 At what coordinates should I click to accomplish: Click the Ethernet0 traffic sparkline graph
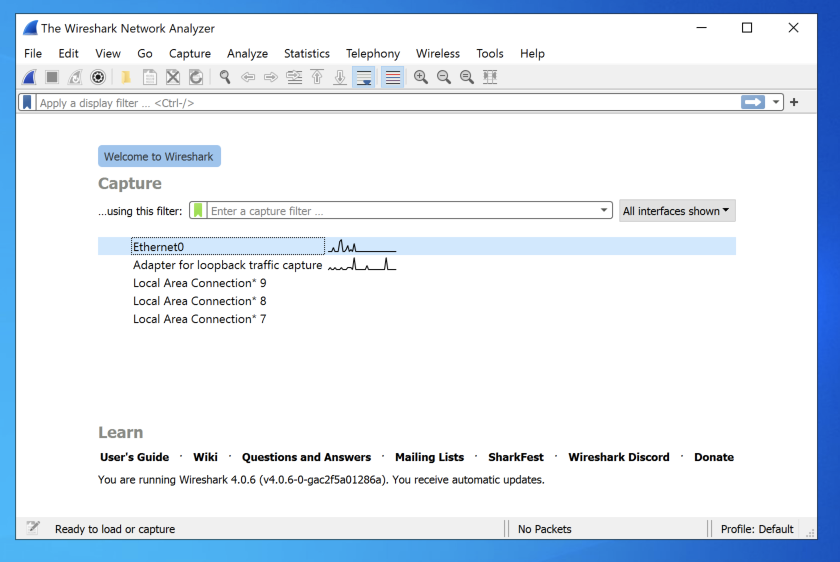[362, 246]
